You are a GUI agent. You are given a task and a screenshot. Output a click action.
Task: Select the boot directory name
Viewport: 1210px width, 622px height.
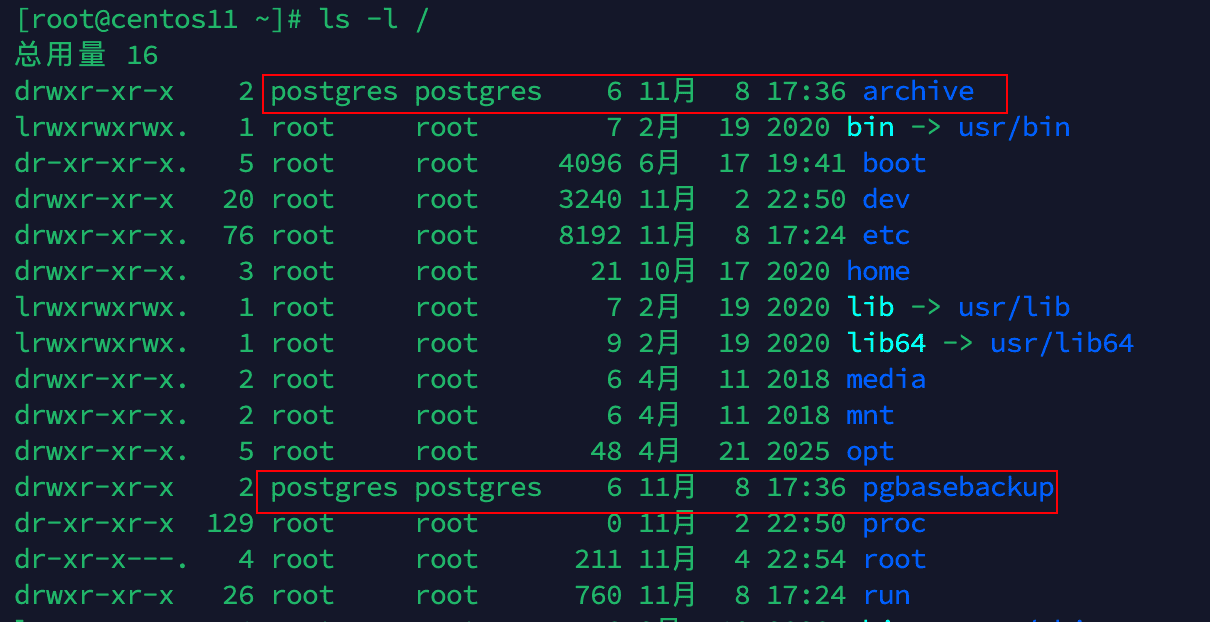[893, 163]
